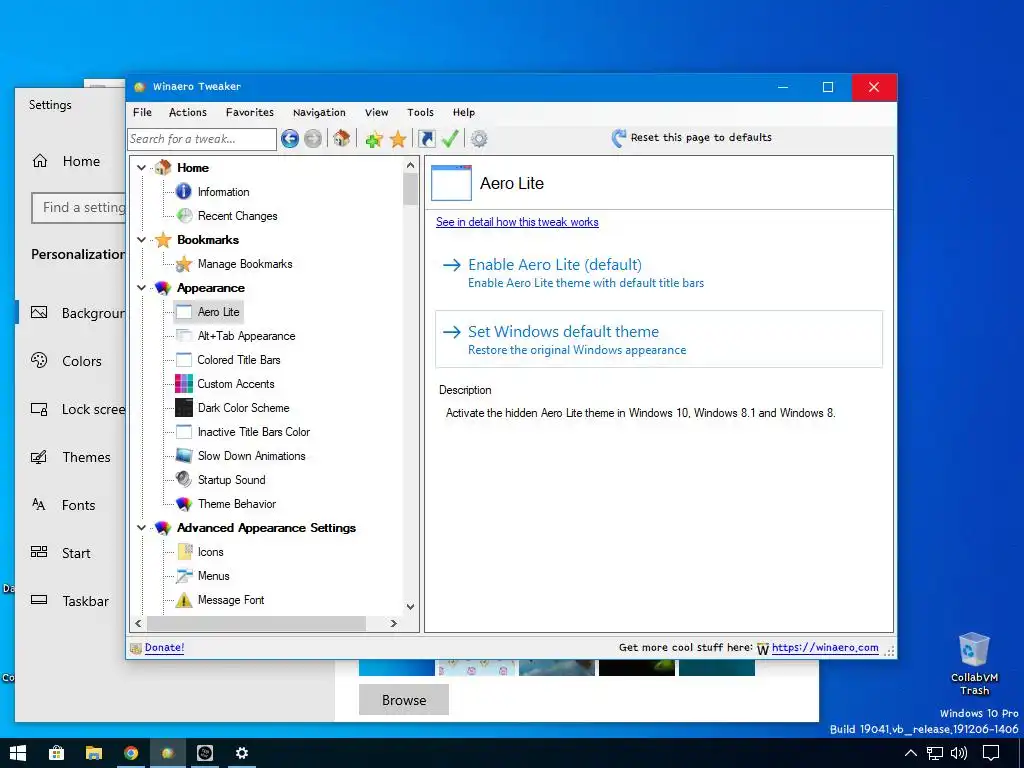
Task: Click the Slow Down Animations icon
Action: 184,455
